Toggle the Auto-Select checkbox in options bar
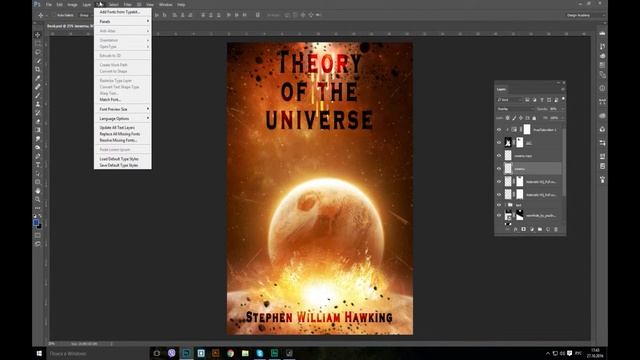The width and height of the screenshot is (640, 360). pos(53,15)
